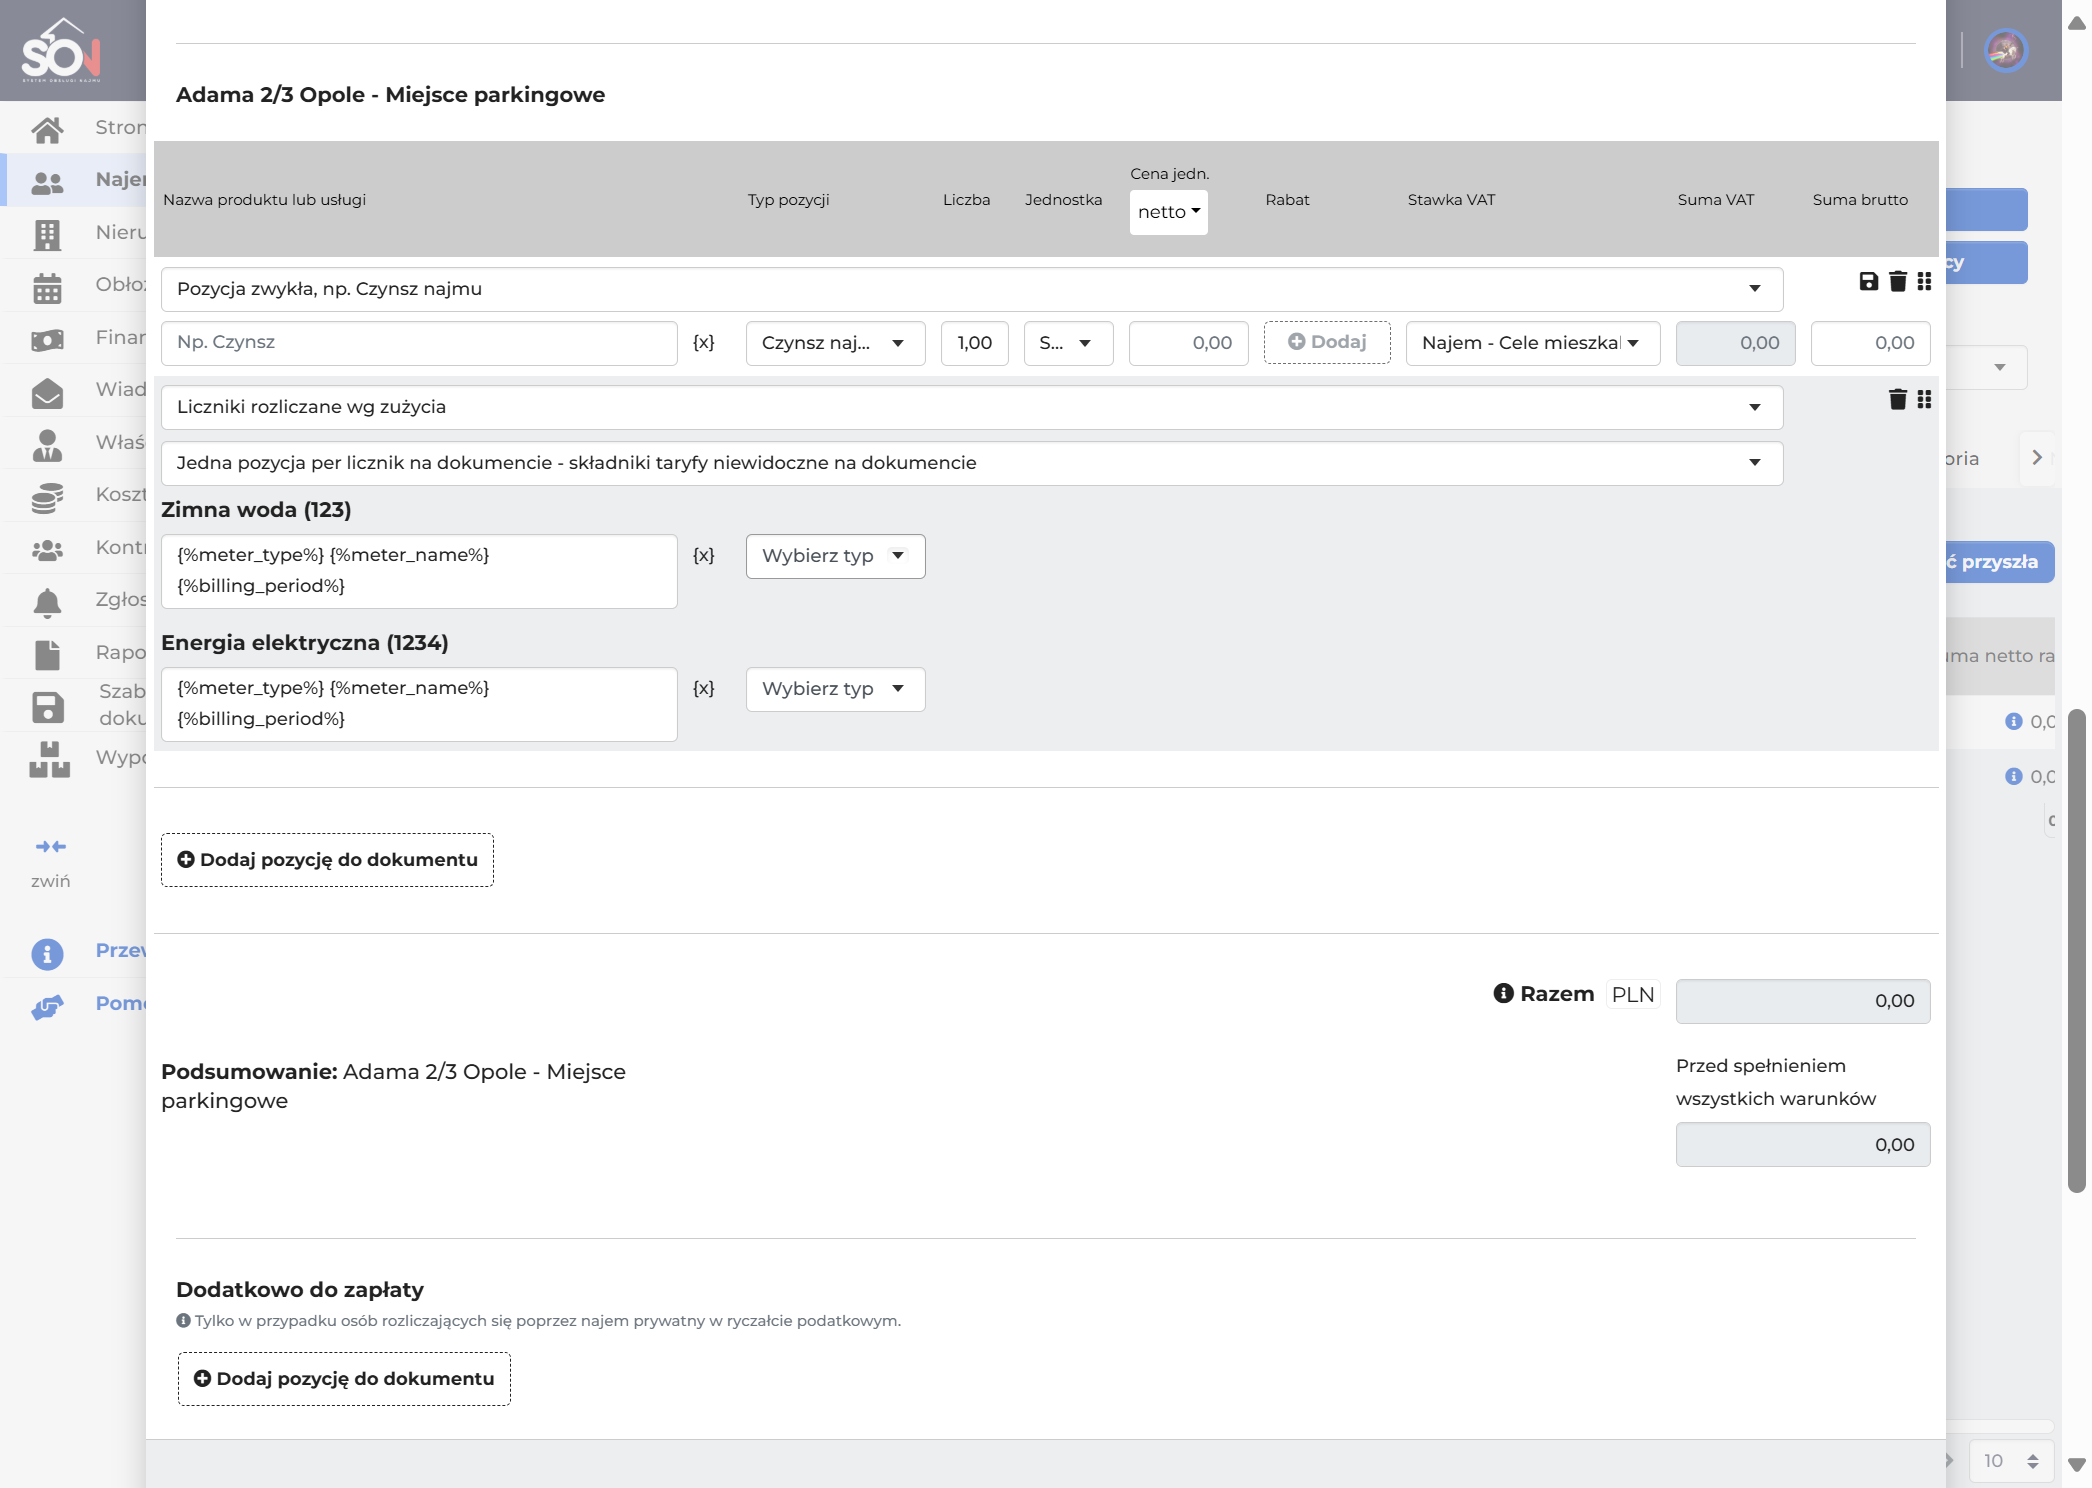Click the unit price 0,00 input field
This screenshot has width=2092, height=1488.
click(x=1188, y=343)
